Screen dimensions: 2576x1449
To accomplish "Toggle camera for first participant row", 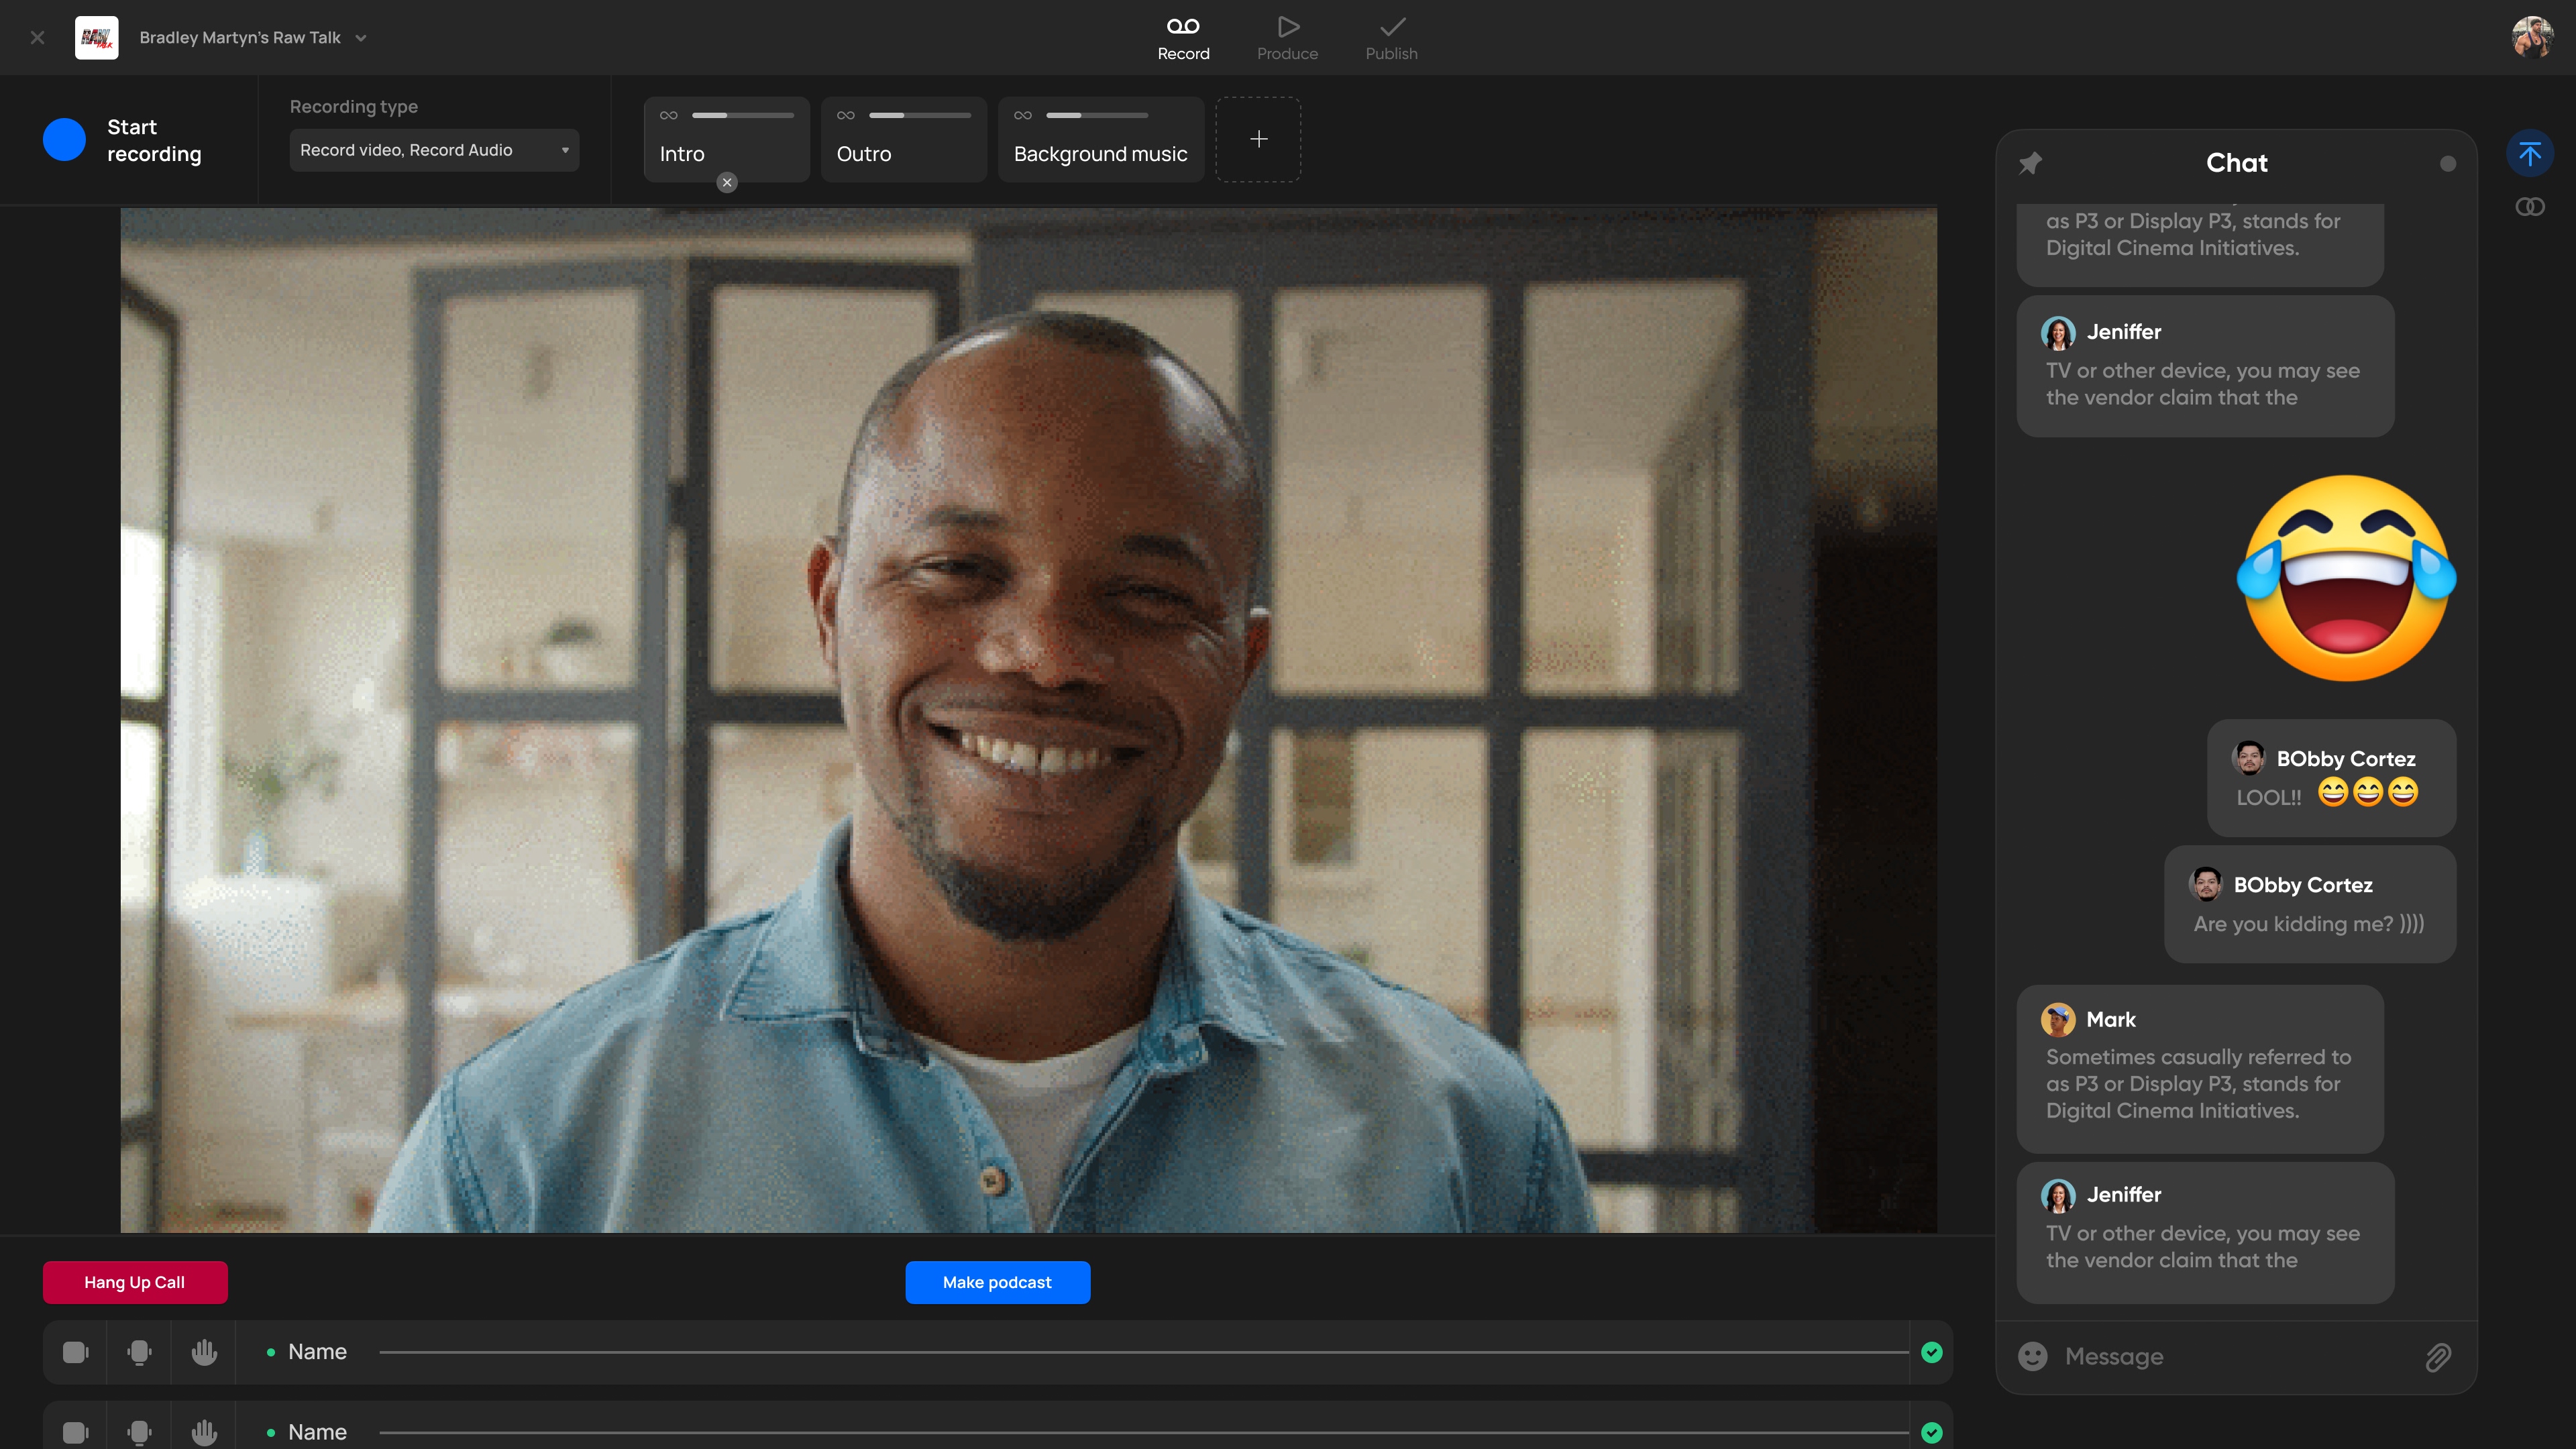I will point(76,1352).
